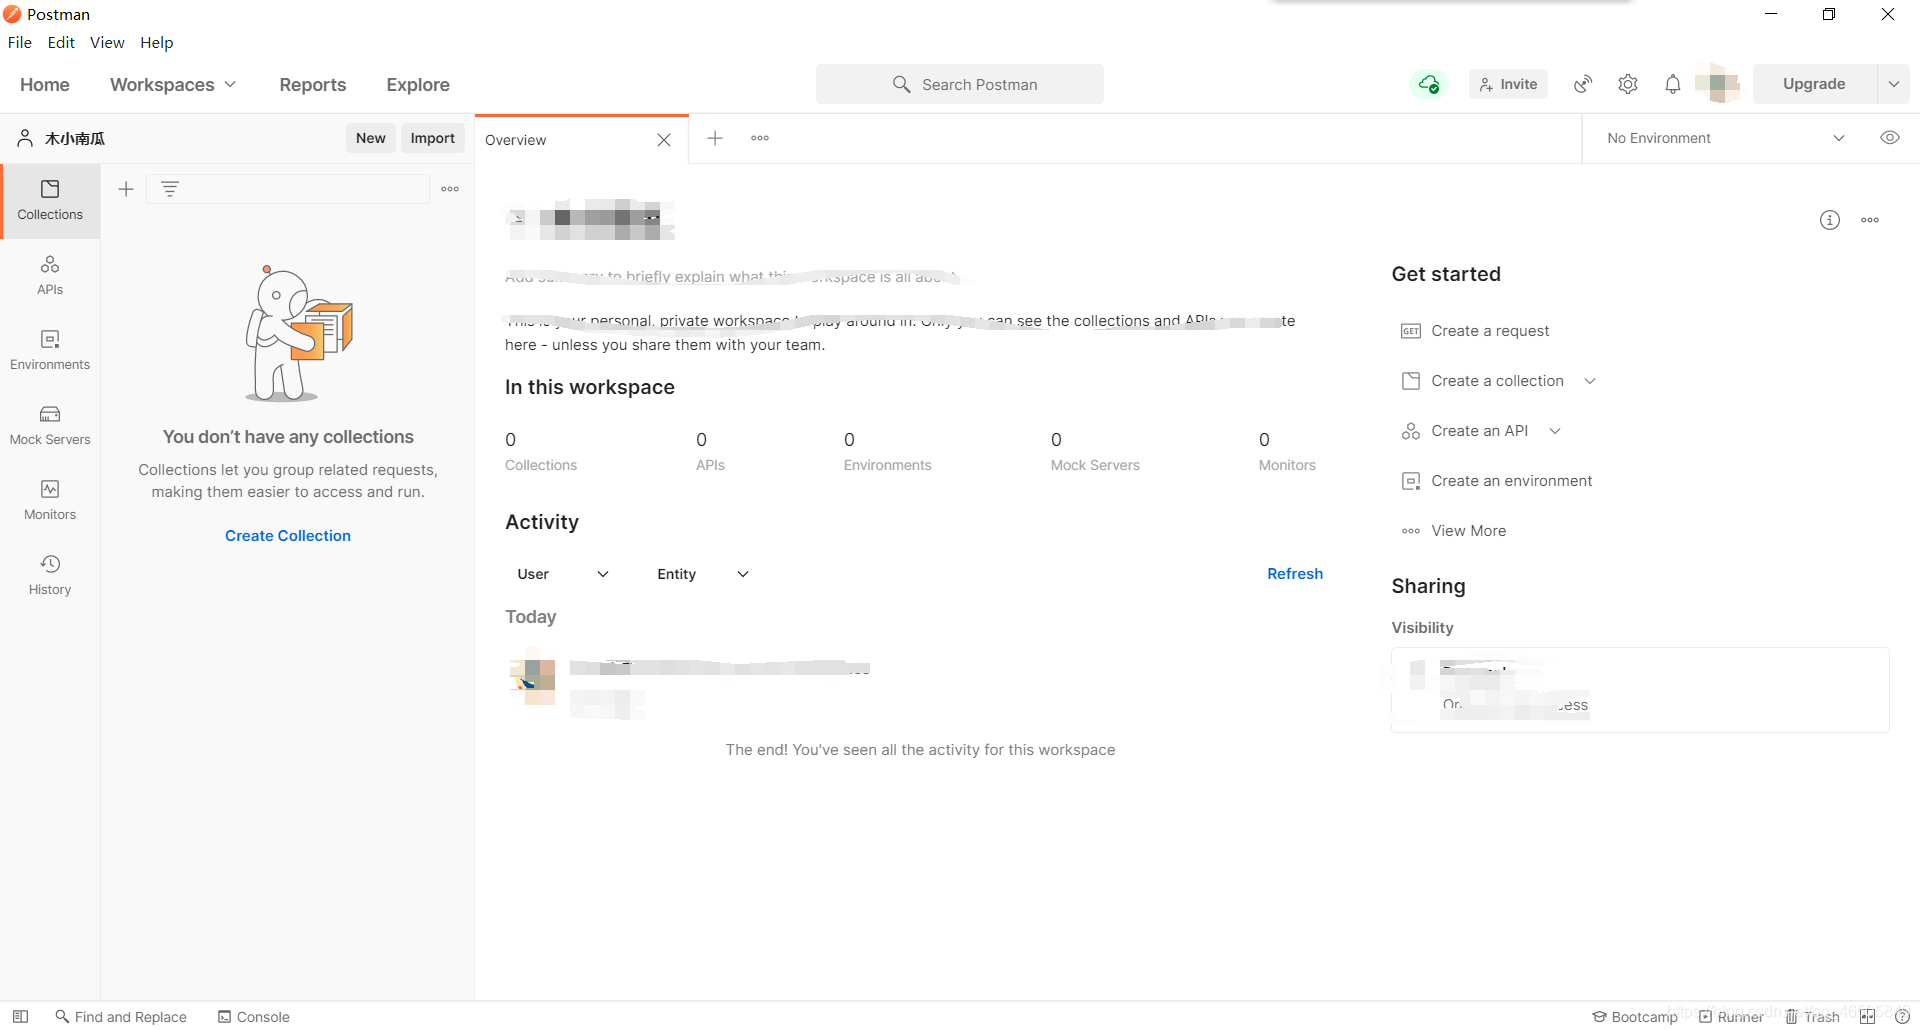
Task: Open the Environments sidebar panel
Action: pos(50,351)
